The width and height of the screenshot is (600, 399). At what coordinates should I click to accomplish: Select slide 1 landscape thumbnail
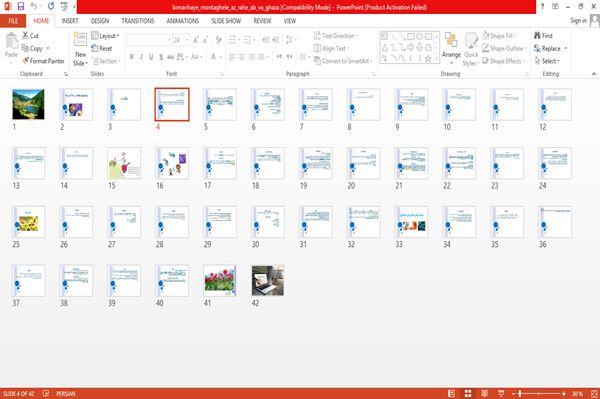tap(28, 104)
